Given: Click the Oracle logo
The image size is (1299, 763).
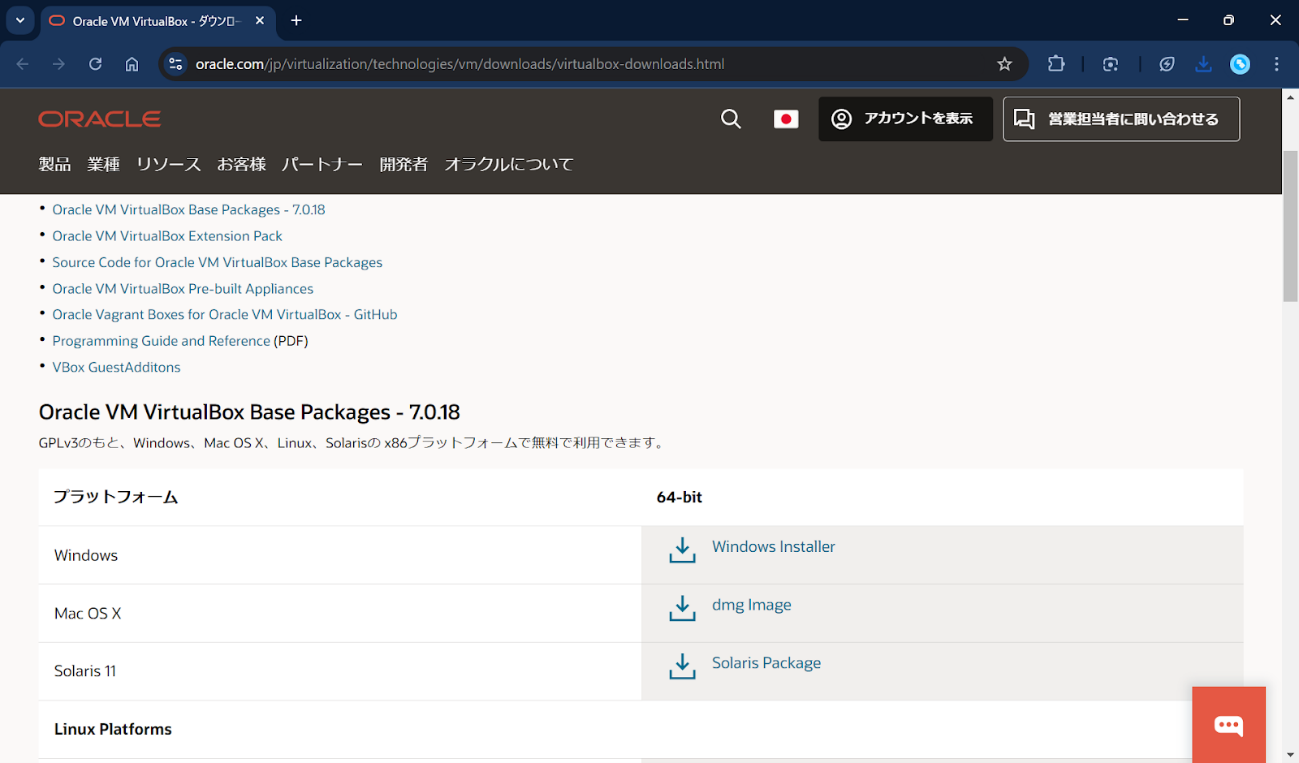Looking at the screenshot, I should click(100, 119).
